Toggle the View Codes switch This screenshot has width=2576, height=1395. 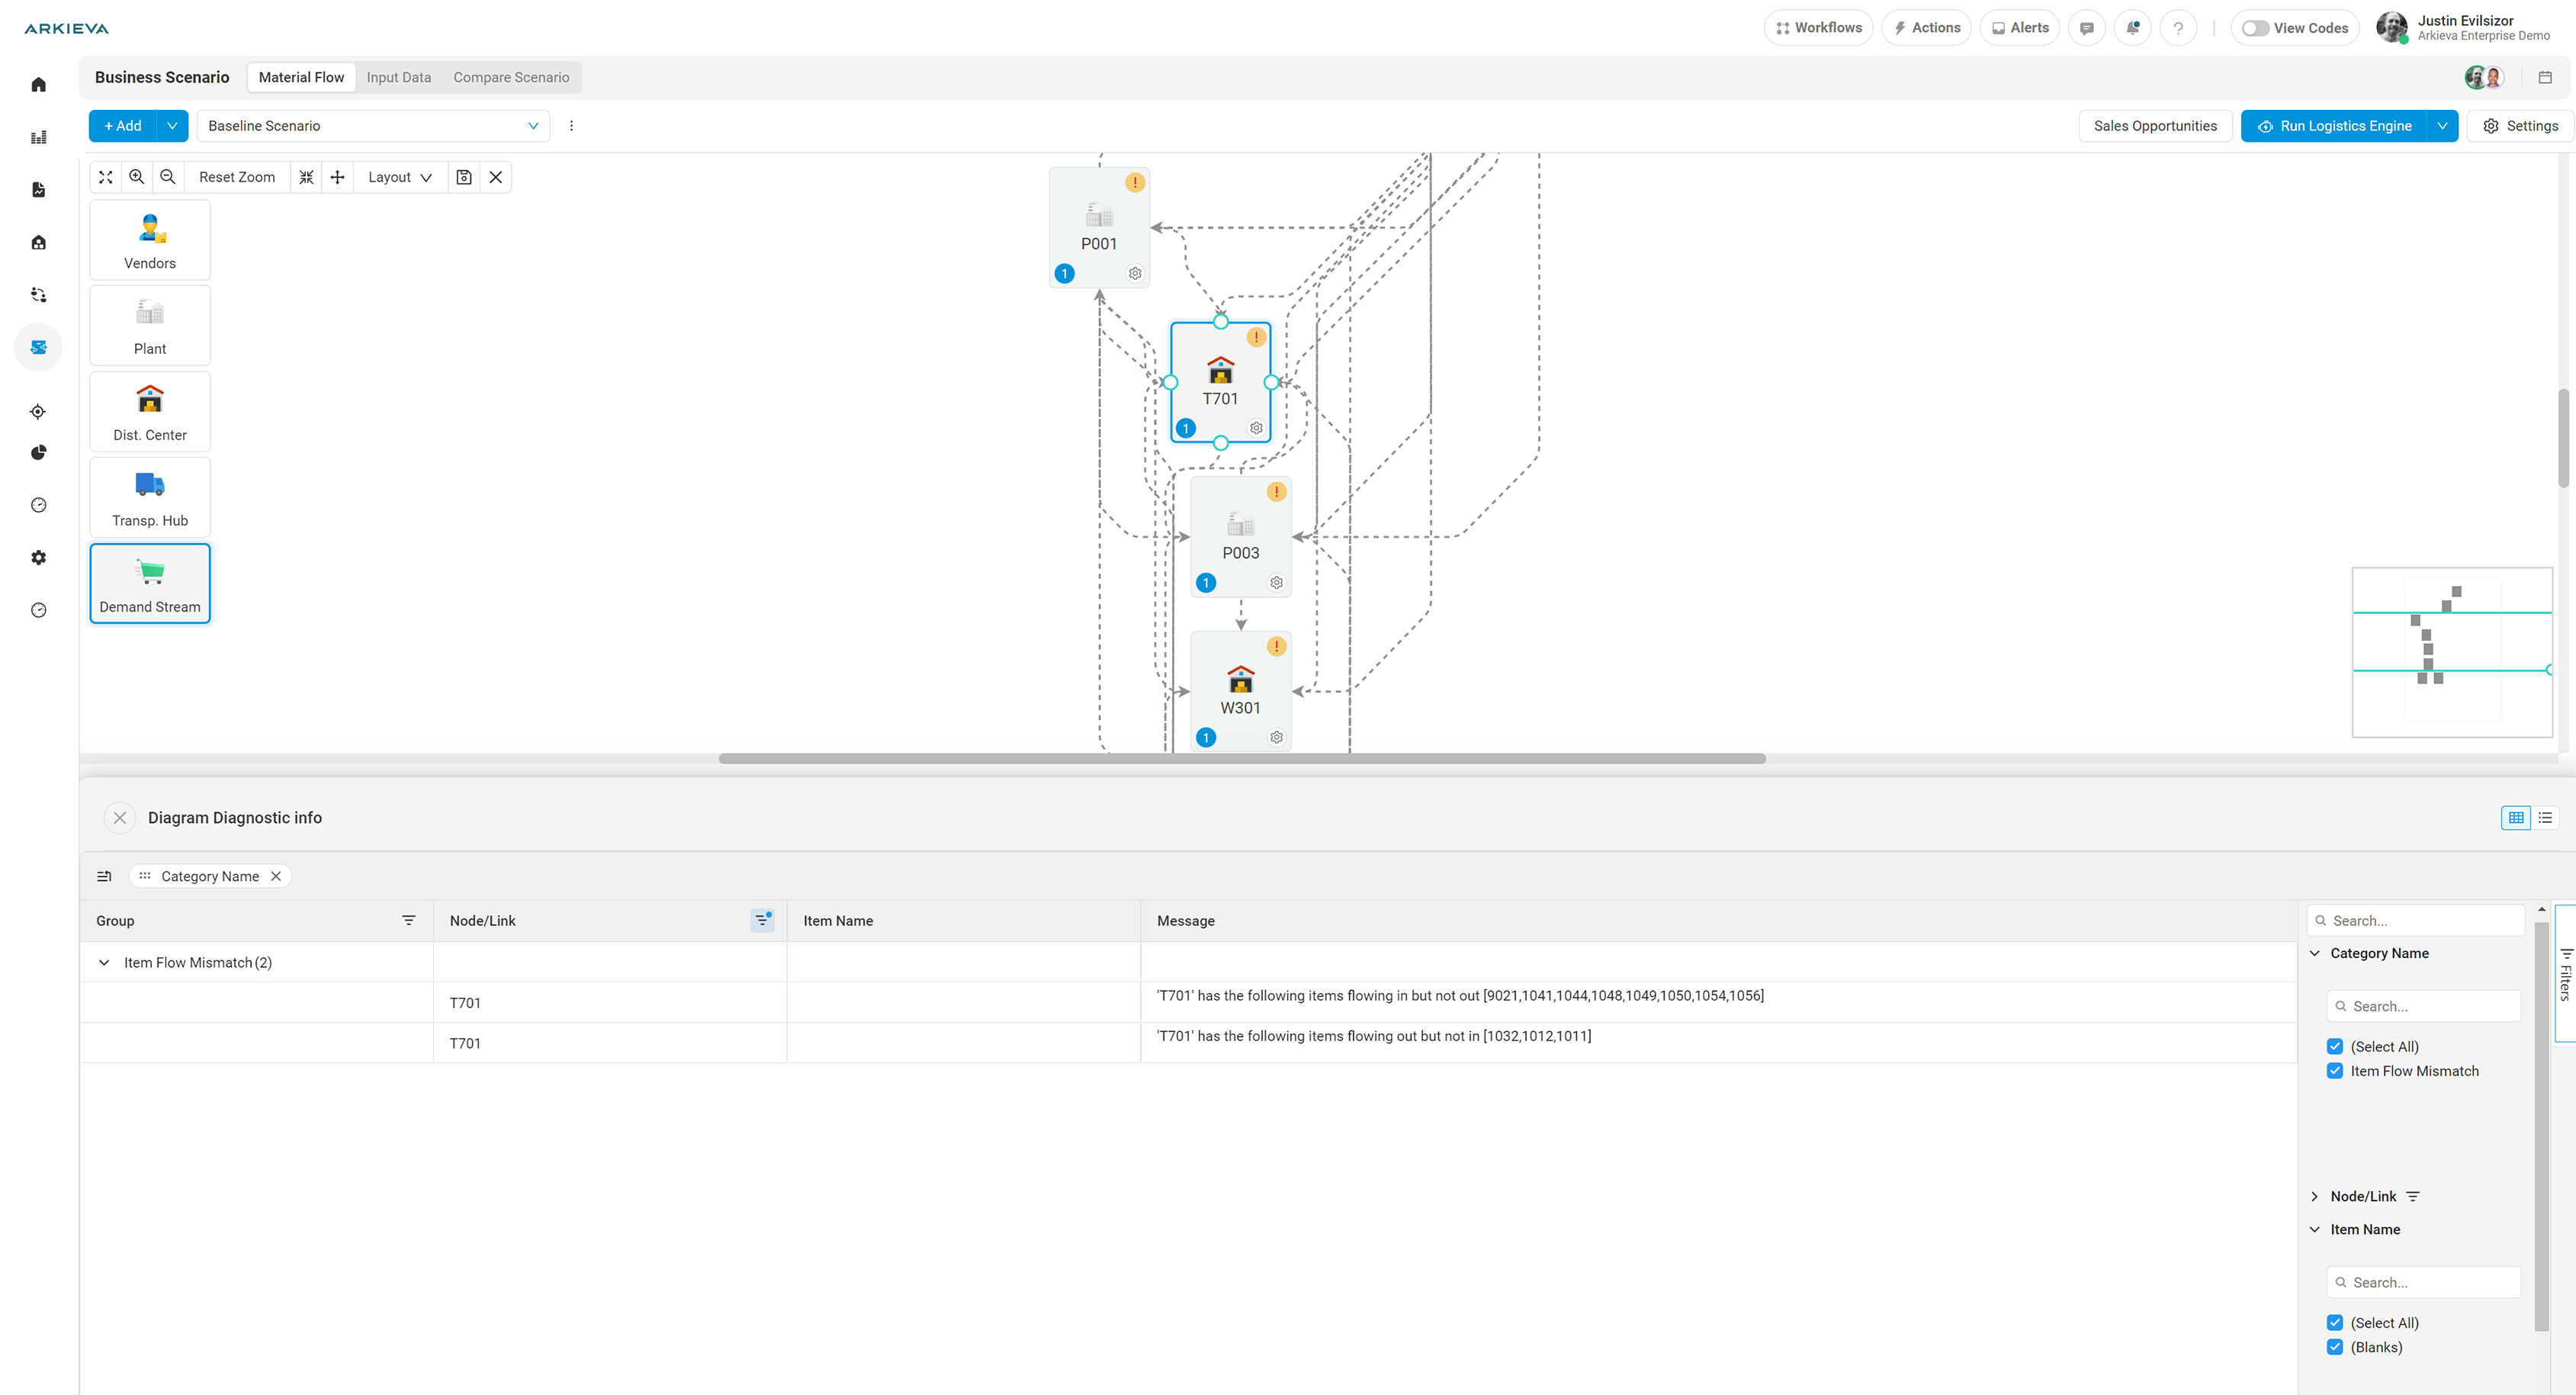click(2255, 28)
